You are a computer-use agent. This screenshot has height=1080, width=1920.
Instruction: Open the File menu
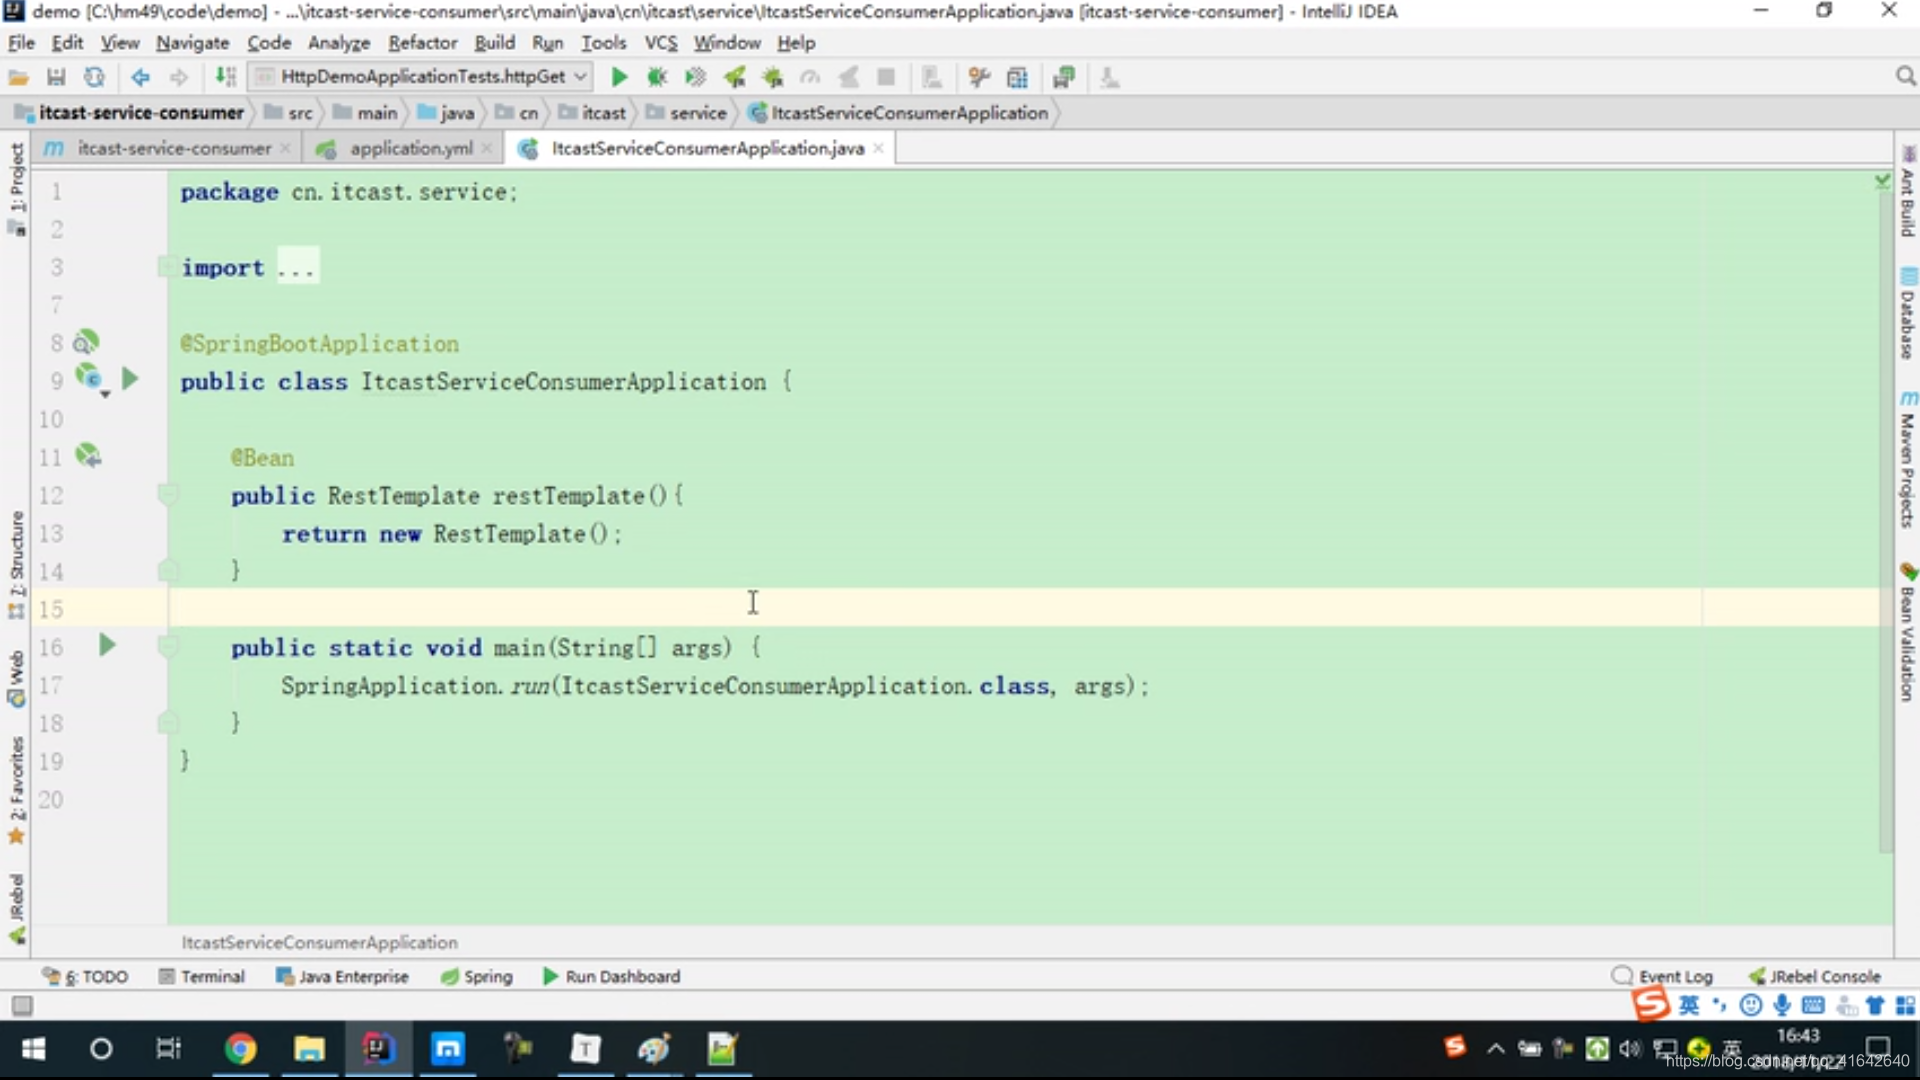[21, 43]
